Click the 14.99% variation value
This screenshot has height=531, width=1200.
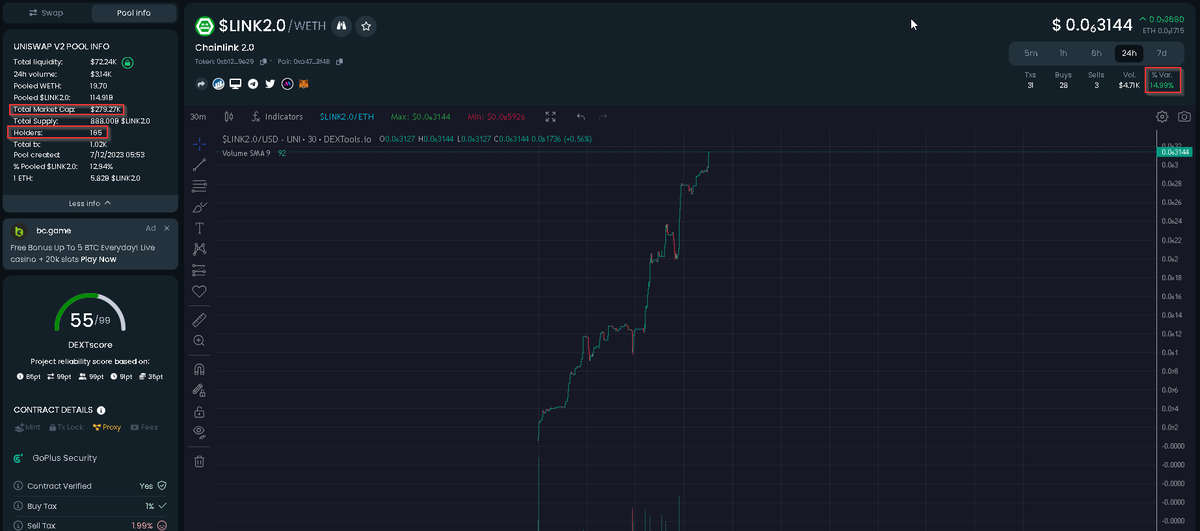(x=1162, y=85)
